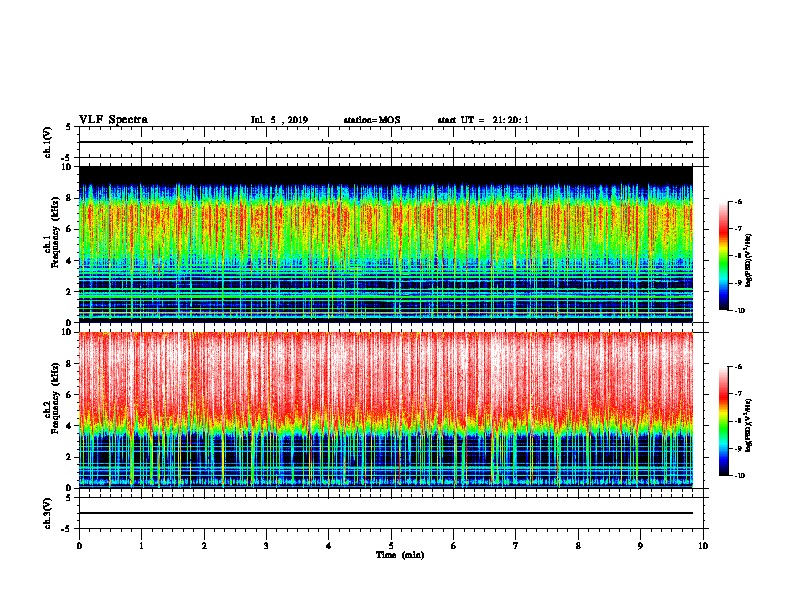The height and width of the screenshot is (612, 792).
Task: Click the "ch.1(V)" axis label
Action: pos(48,142)
